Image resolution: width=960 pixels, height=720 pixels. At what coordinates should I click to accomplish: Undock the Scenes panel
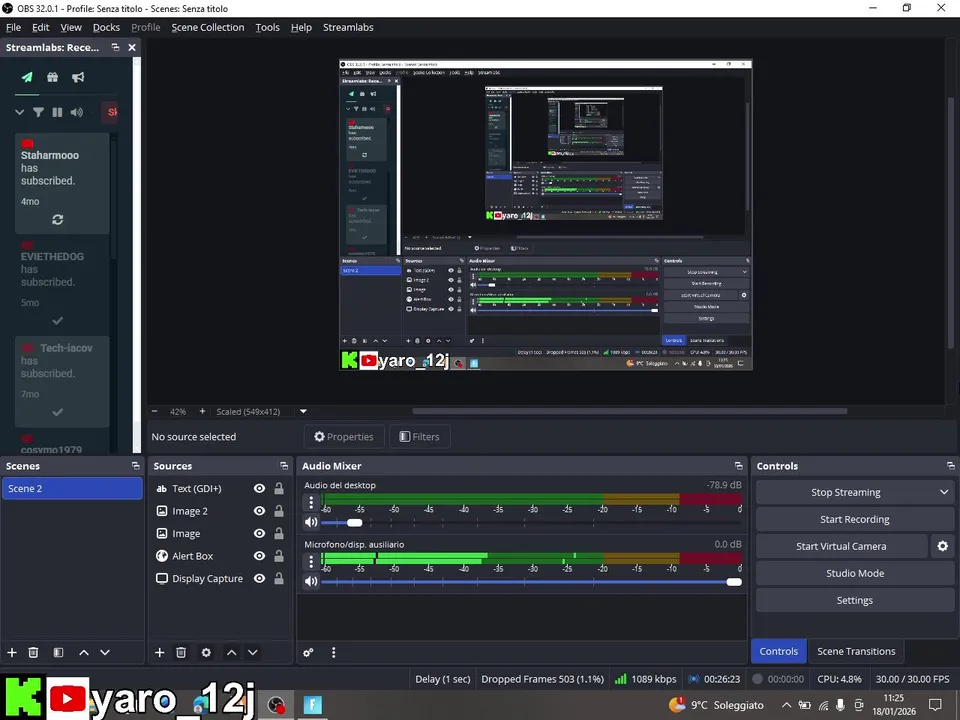click(135, 466)
